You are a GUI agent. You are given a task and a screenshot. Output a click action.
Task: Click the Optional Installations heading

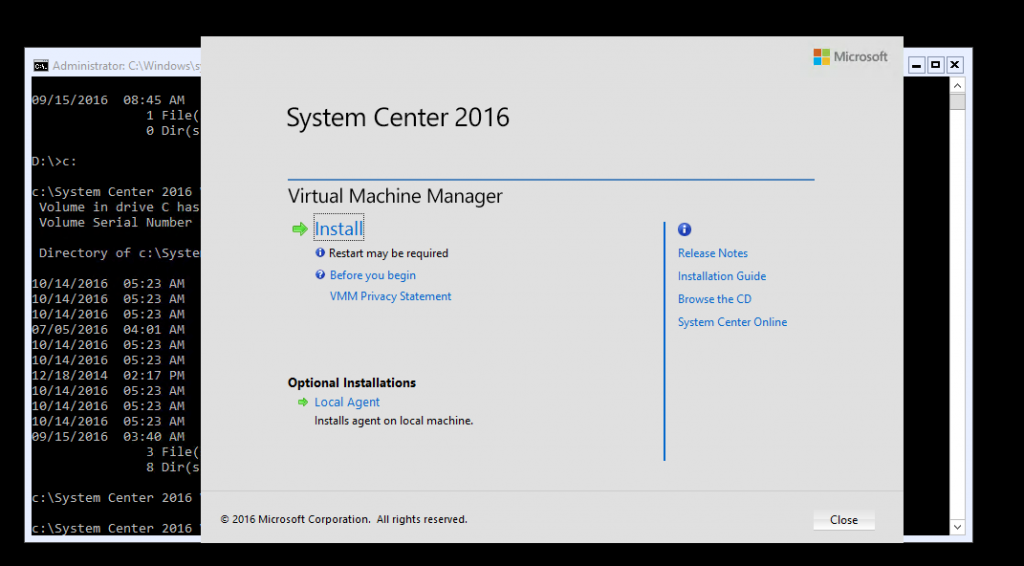tap(352, 383)
